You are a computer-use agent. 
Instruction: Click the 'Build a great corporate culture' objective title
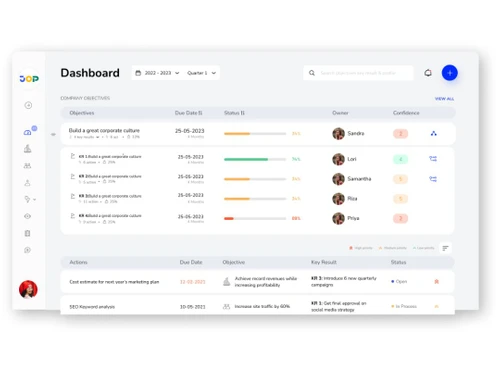(x=104, y=130)
